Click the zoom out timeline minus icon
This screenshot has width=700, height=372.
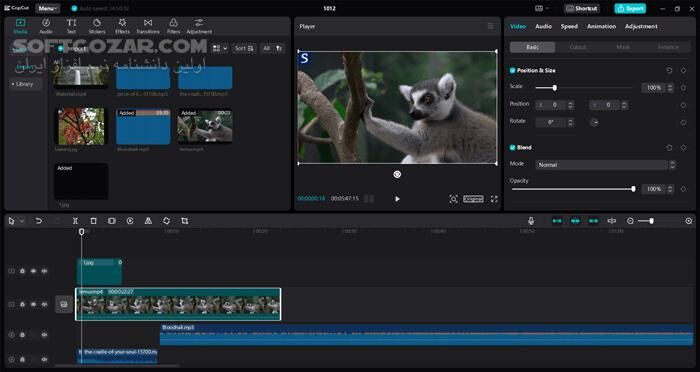click(x=630, y=221)
